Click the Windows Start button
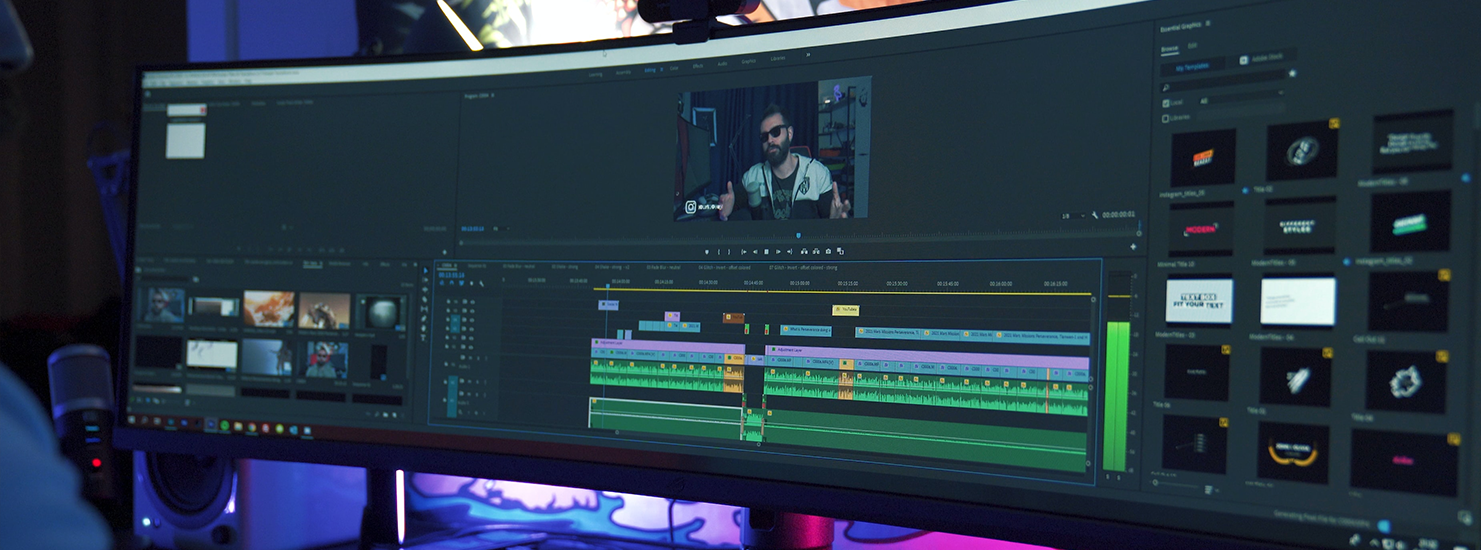This screenshot has height=550, width=1481. 132,420
